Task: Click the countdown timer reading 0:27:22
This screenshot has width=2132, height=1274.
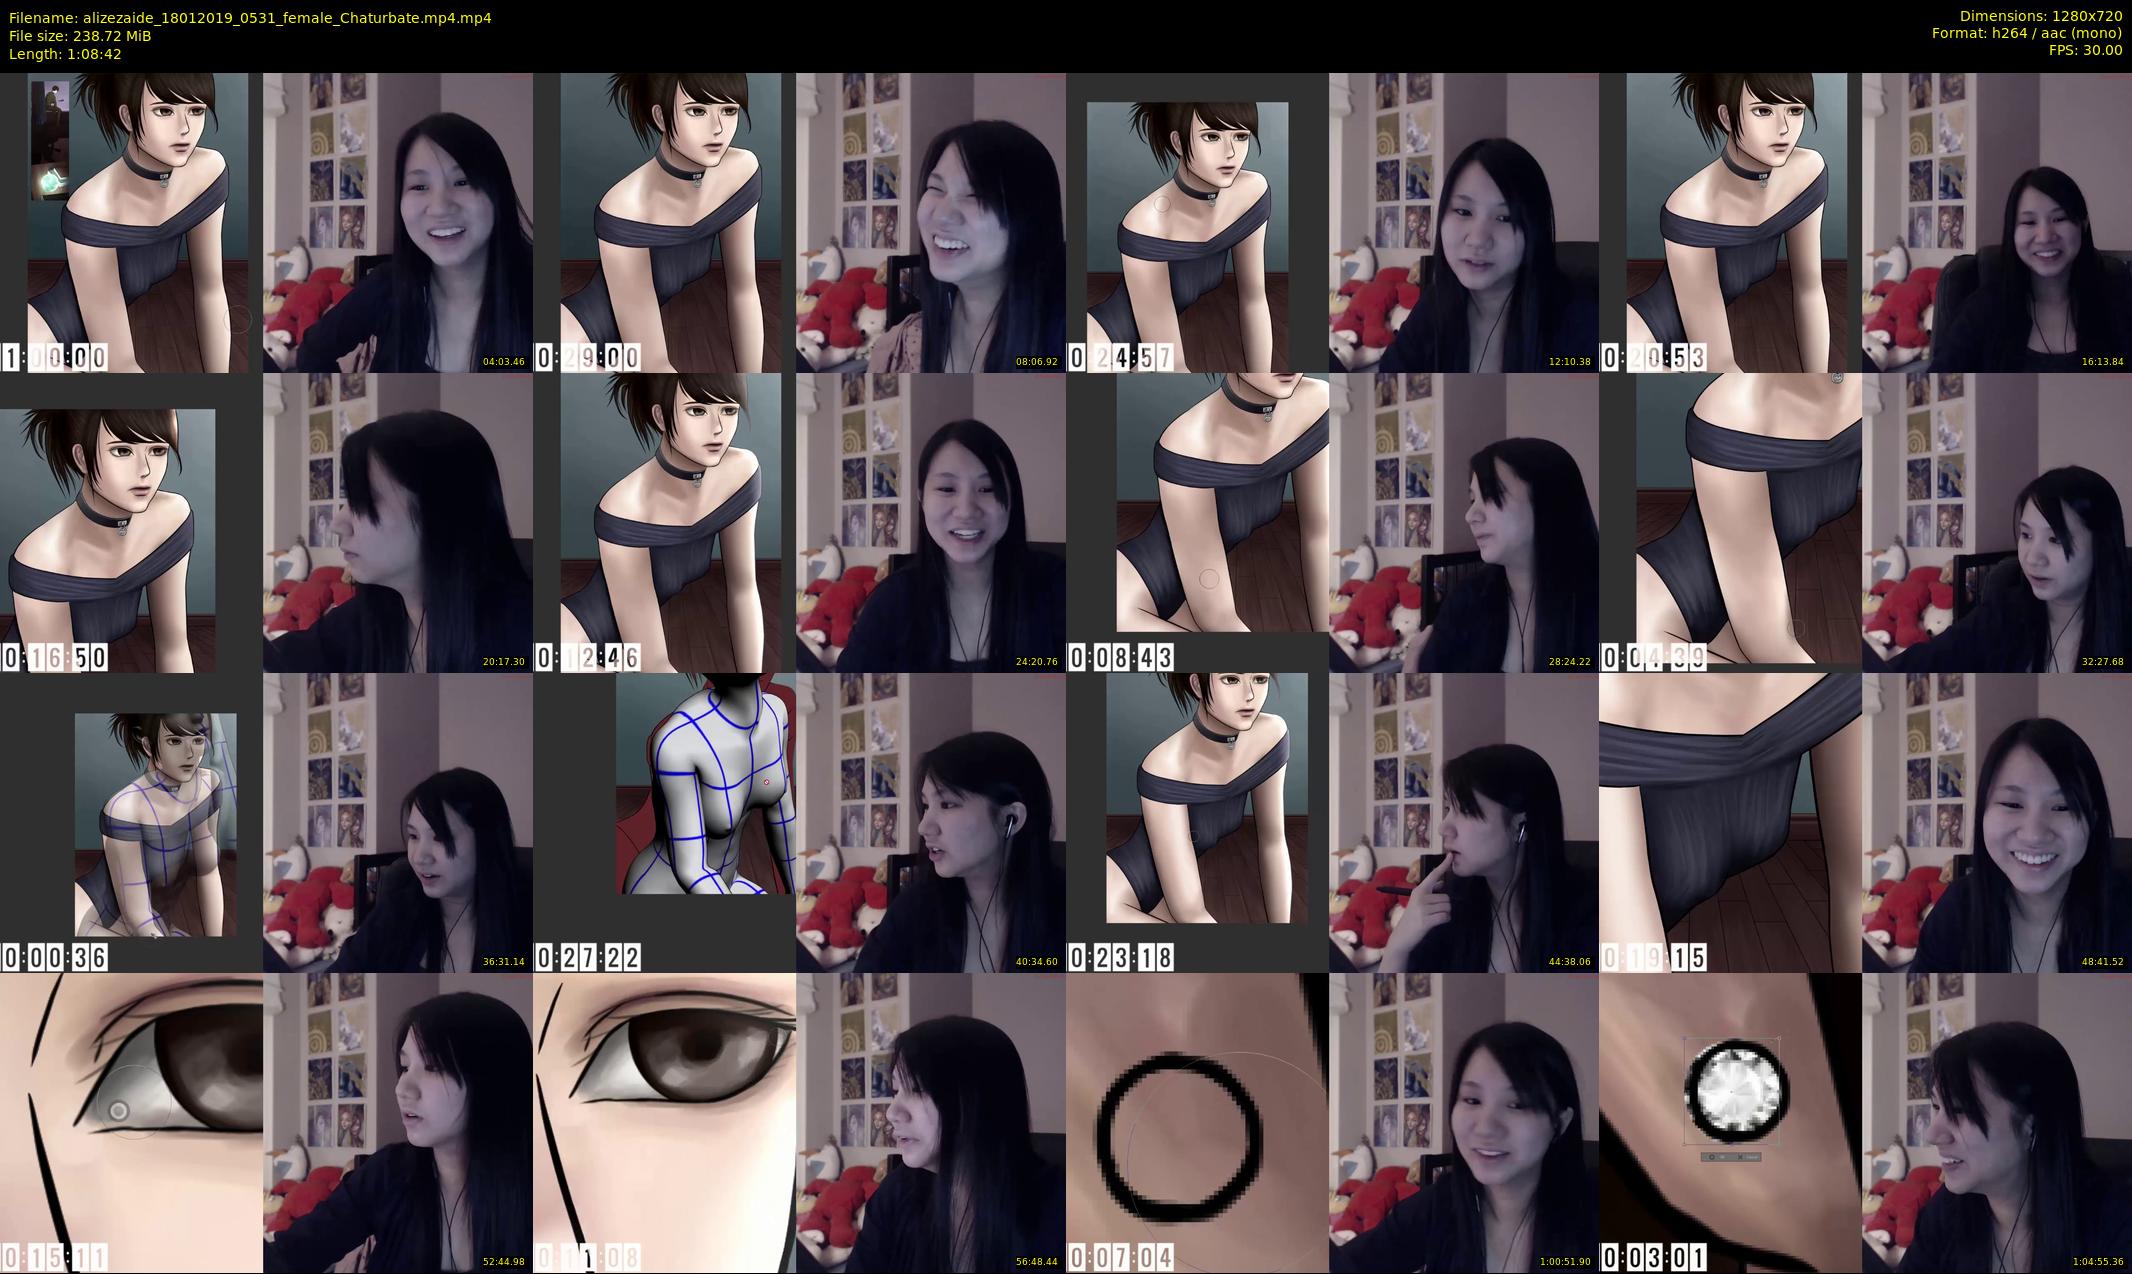Action: pyautogui.click(x=587, y=957)
